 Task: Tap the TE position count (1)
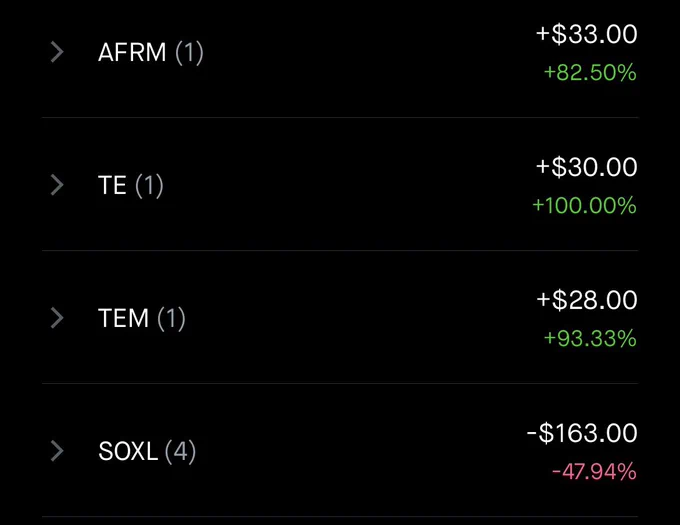[149, 186]
